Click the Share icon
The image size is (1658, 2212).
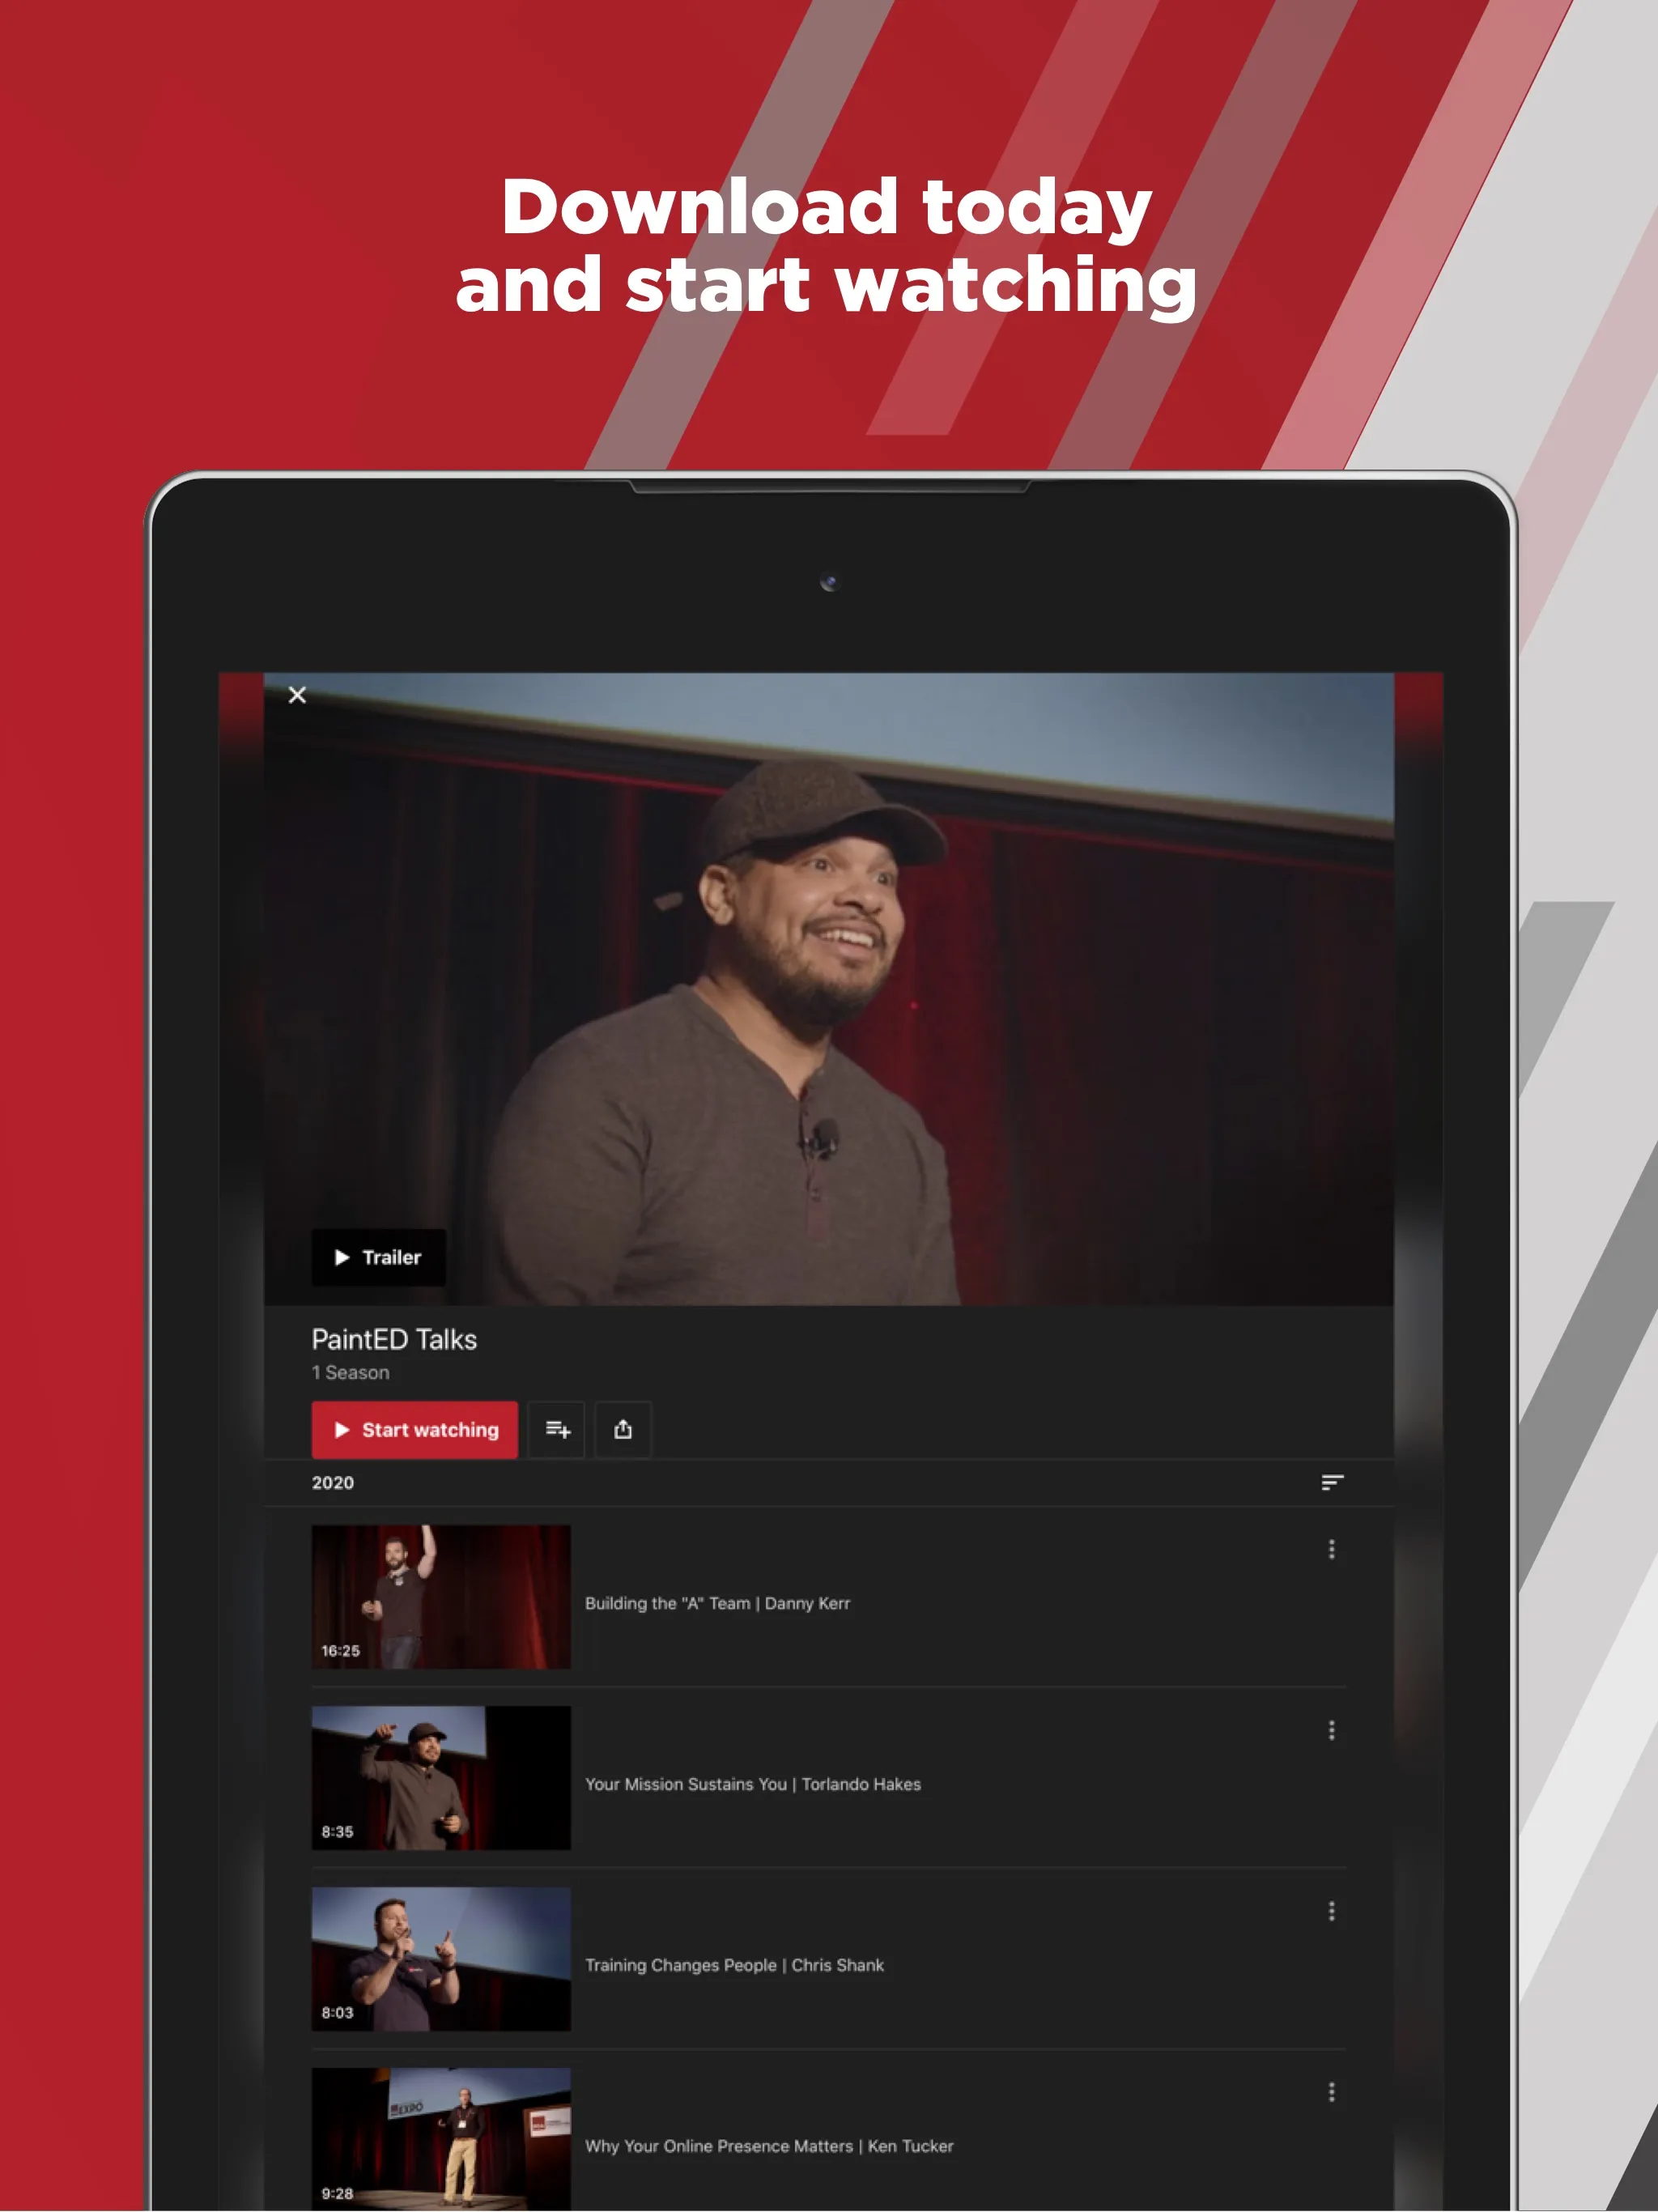pos(622,1430)
